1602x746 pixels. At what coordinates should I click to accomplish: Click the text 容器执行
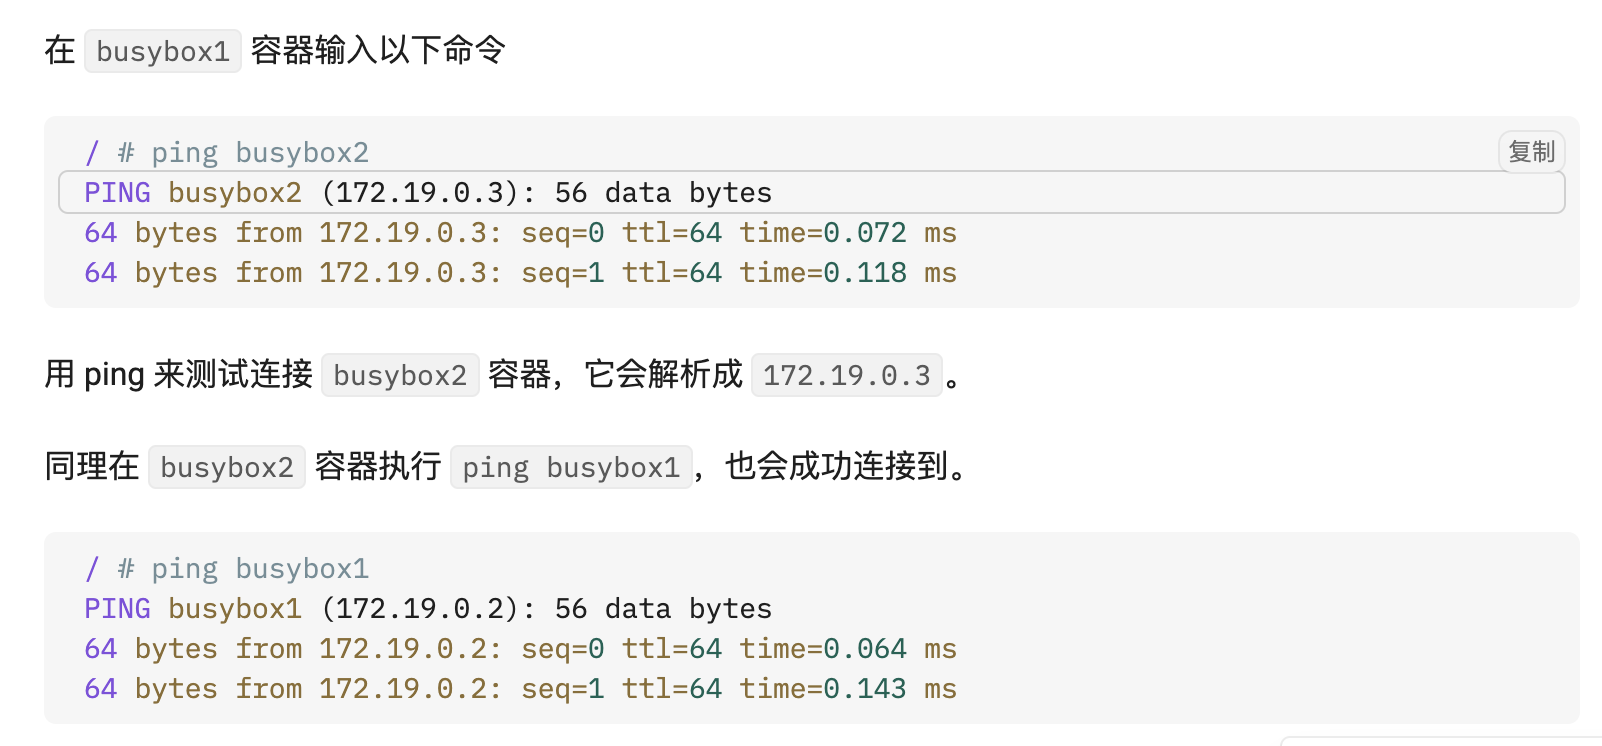coord(378,466)
